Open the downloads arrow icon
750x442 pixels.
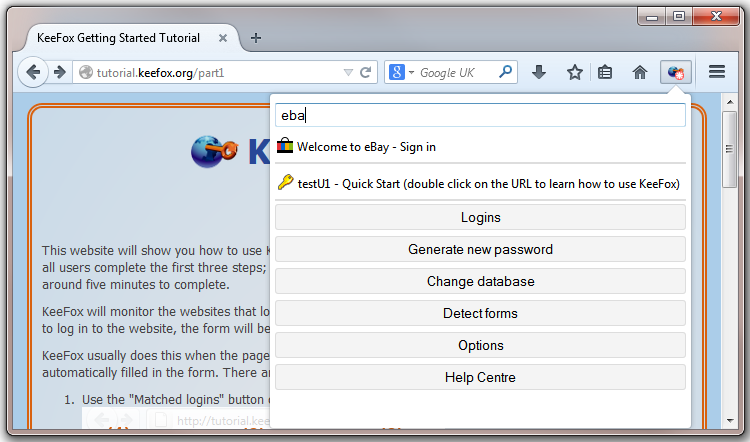pyautogui.click(x=539, y=72)
